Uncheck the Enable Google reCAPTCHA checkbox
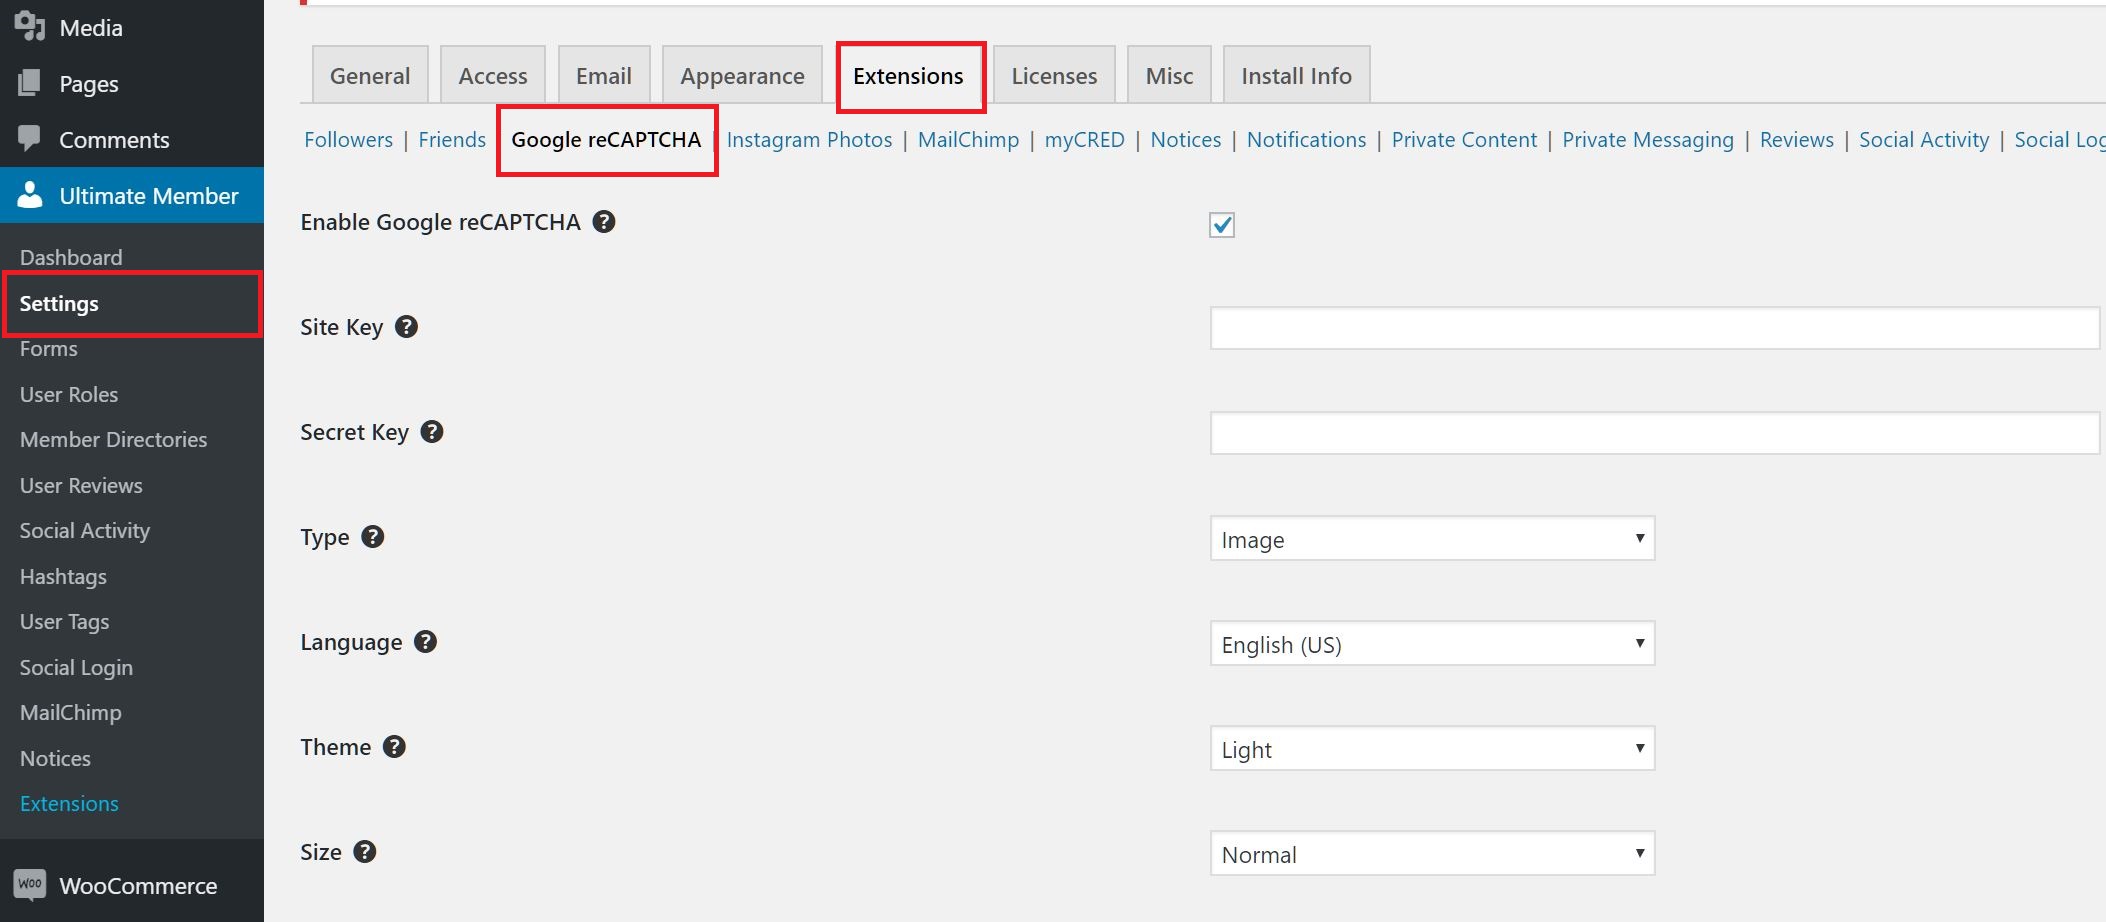2106x922 pixels. (x=1222, y=225)
